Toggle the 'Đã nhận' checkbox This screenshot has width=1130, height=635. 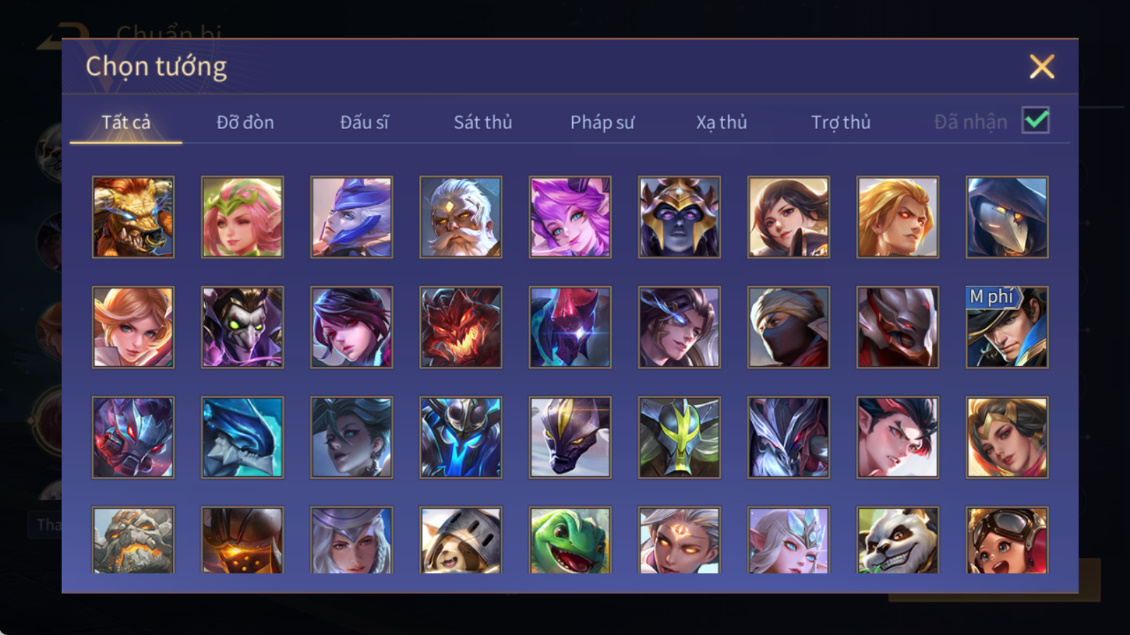(1036, 120)
